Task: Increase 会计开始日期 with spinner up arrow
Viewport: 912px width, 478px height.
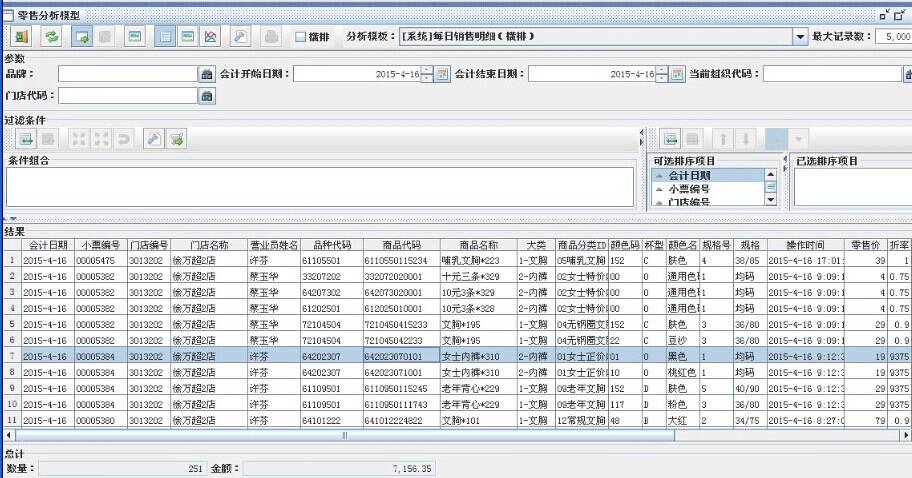Action: pos(427,70)
